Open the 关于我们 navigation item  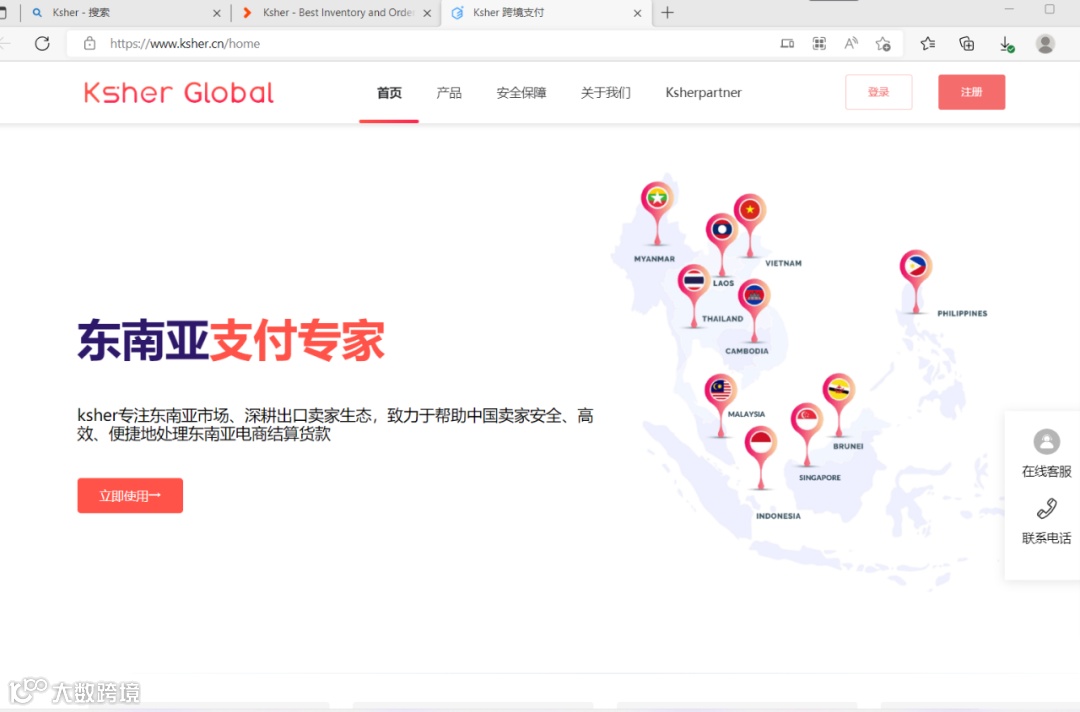click(x=605, y=92)
